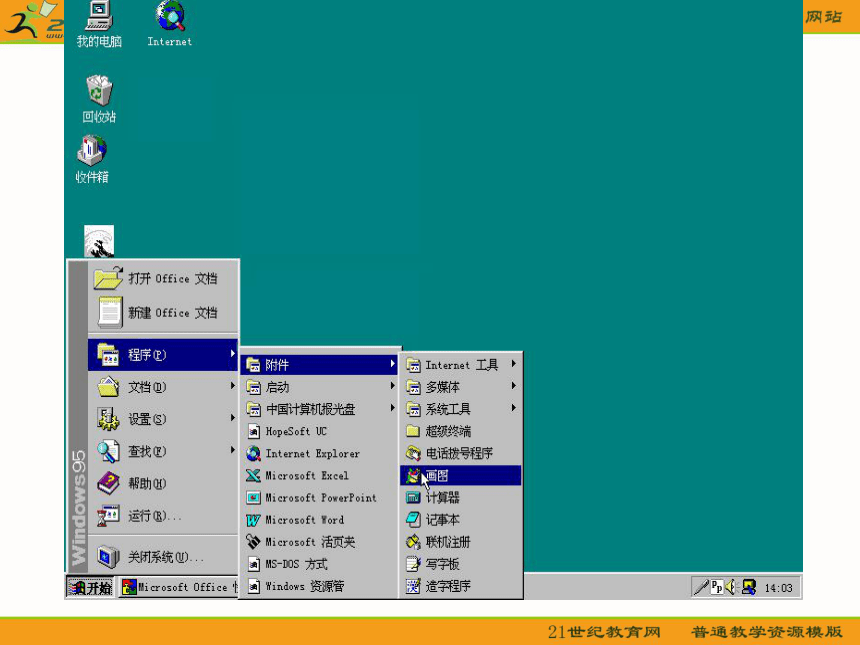860x645 pixels.
Task: Click the 画图 paint icon
Action: point(413,476)
